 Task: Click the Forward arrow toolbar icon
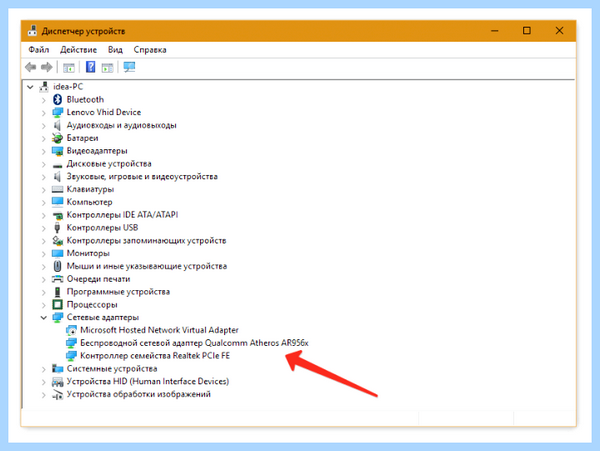[x=47, y=67]
